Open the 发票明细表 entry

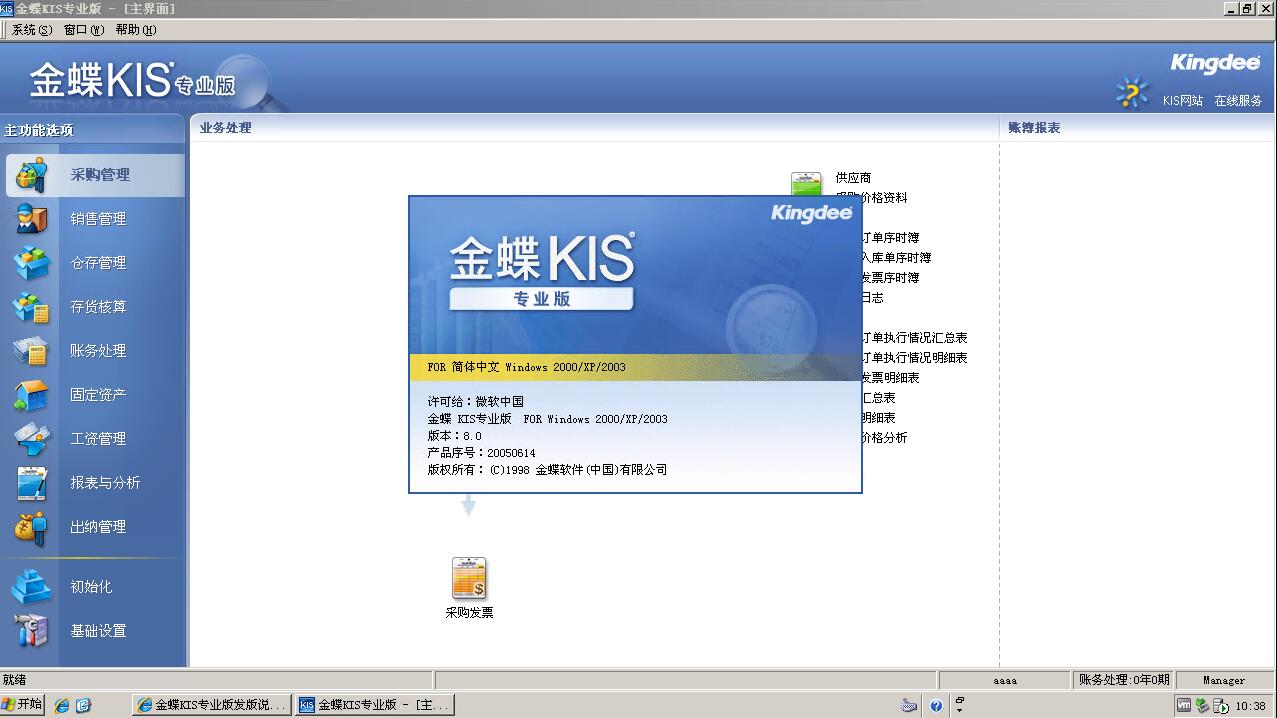click(x=891, y=378)
